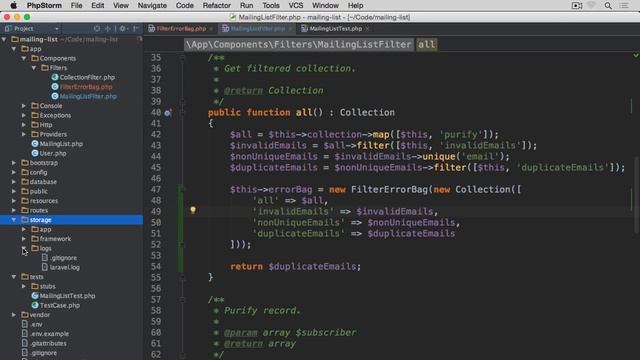
Task: Open the Apple menu
Action: [x=13, y=5]
